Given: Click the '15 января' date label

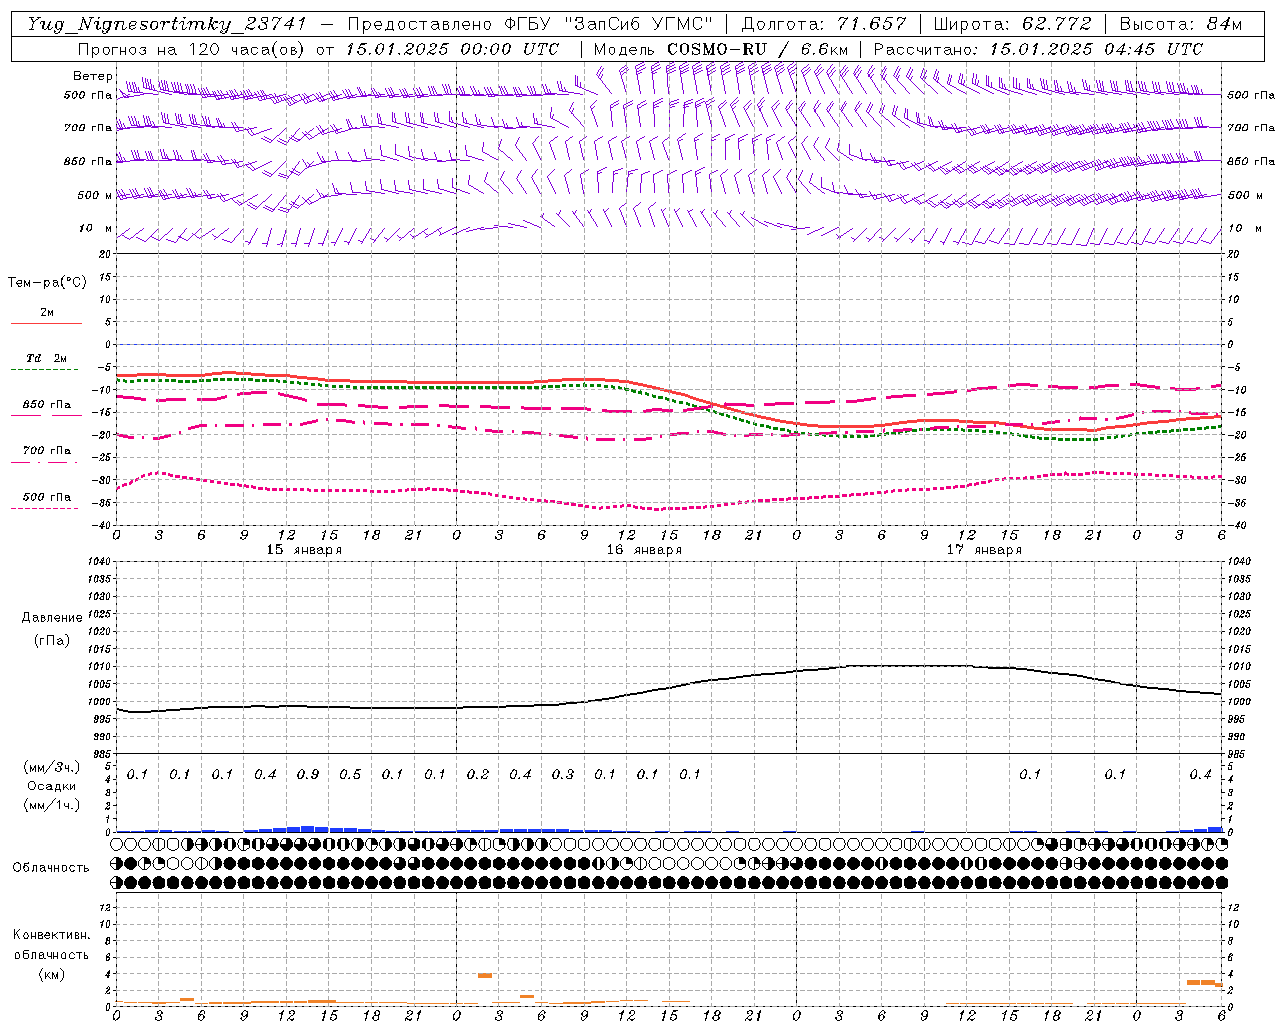Looking at the screenshot, I should [304, 550].
